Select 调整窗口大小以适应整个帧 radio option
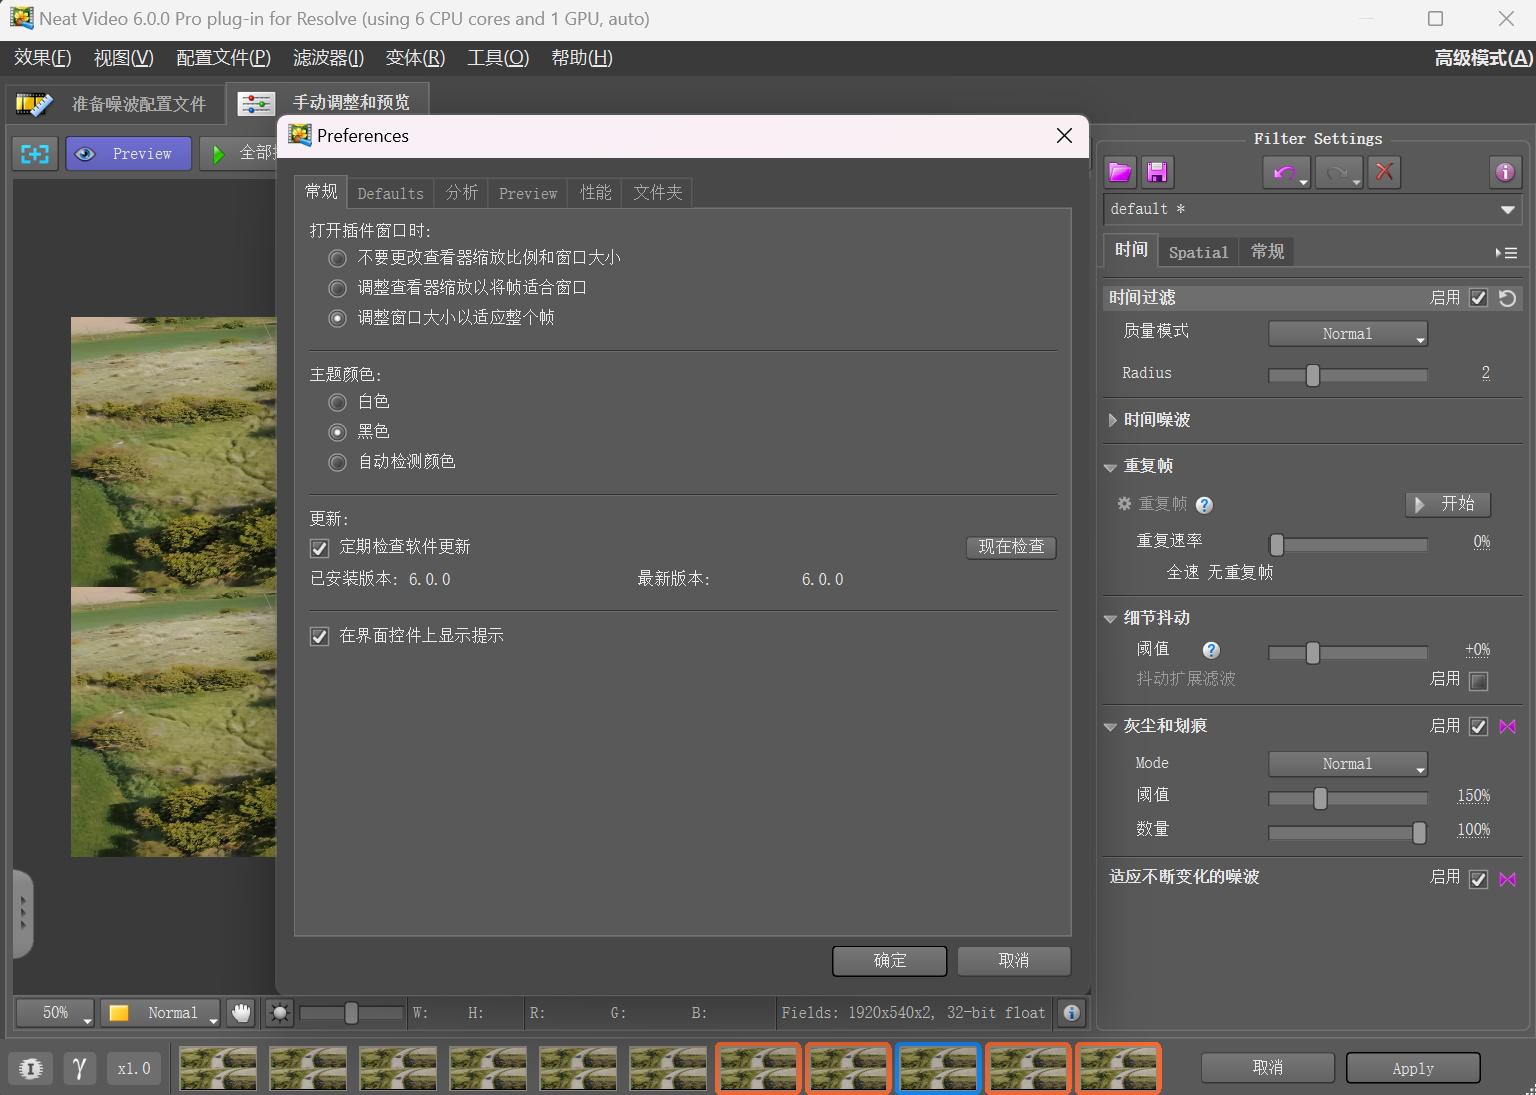Image resolution: width=1536 pixels, height=1095 pixels. [338, 318]
